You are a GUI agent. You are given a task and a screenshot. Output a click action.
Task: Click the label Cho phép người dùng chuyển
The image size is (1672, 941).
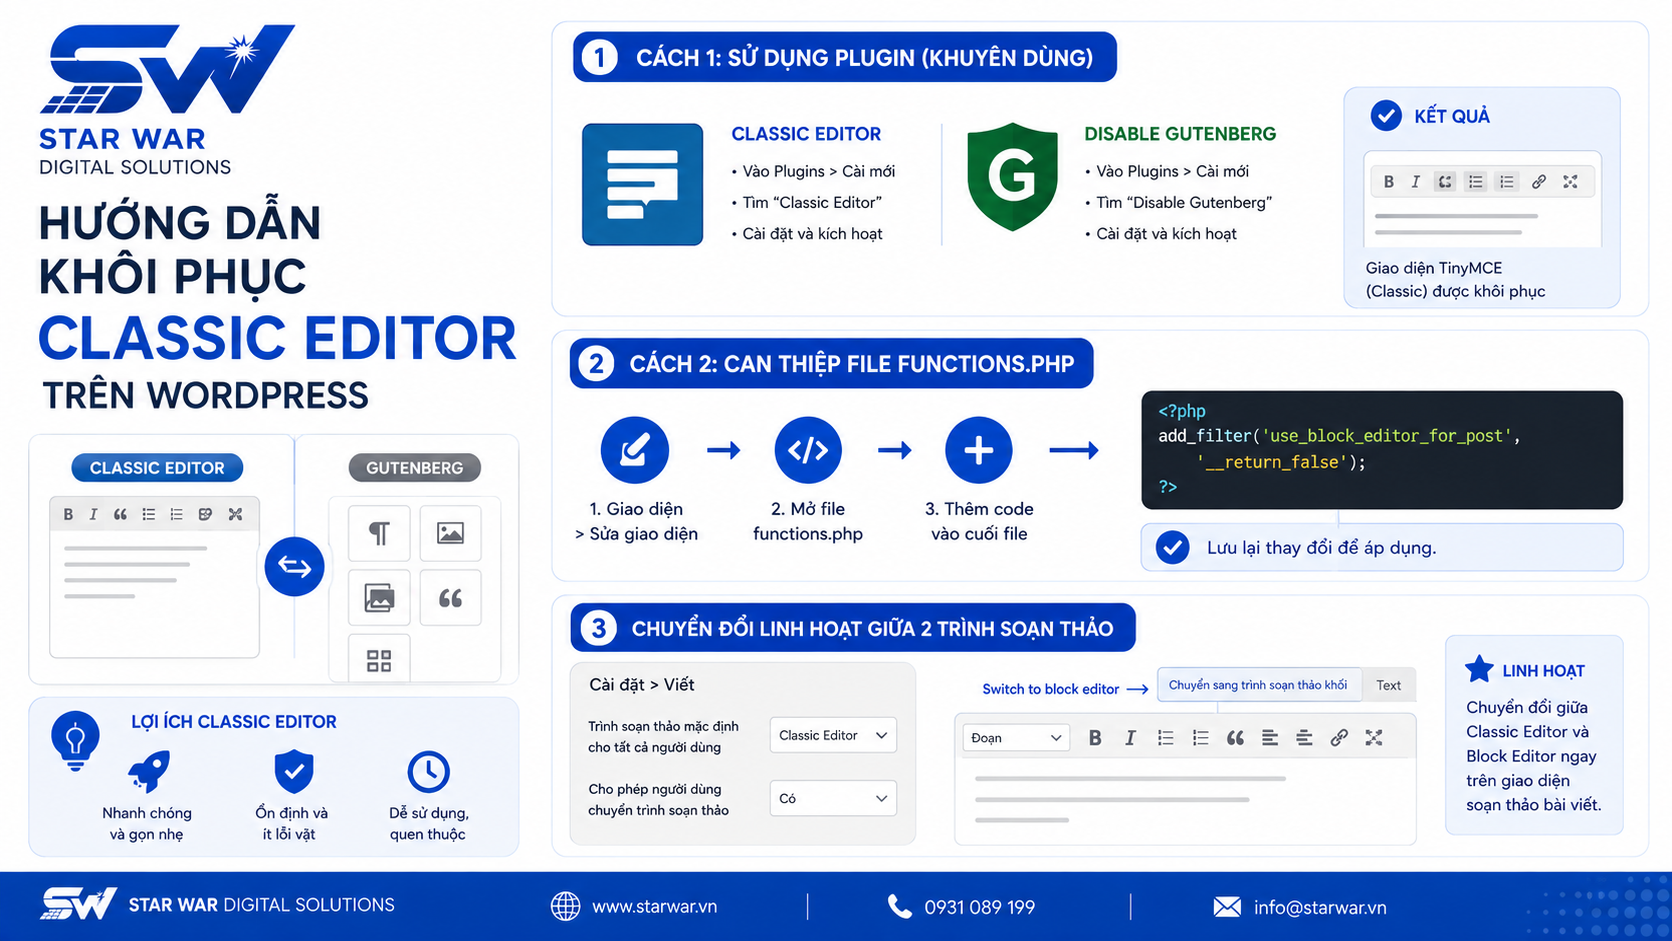[x=658, y=800]
